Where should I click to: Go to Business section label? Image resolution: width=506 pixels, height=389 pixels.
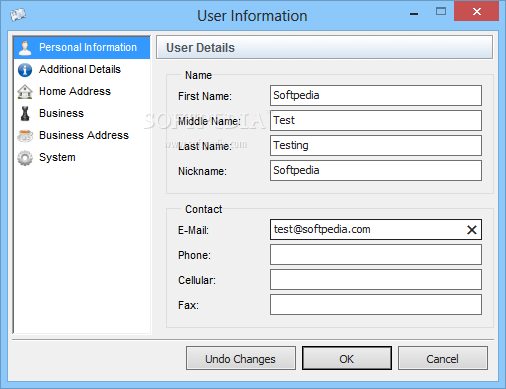coord(61,113)
